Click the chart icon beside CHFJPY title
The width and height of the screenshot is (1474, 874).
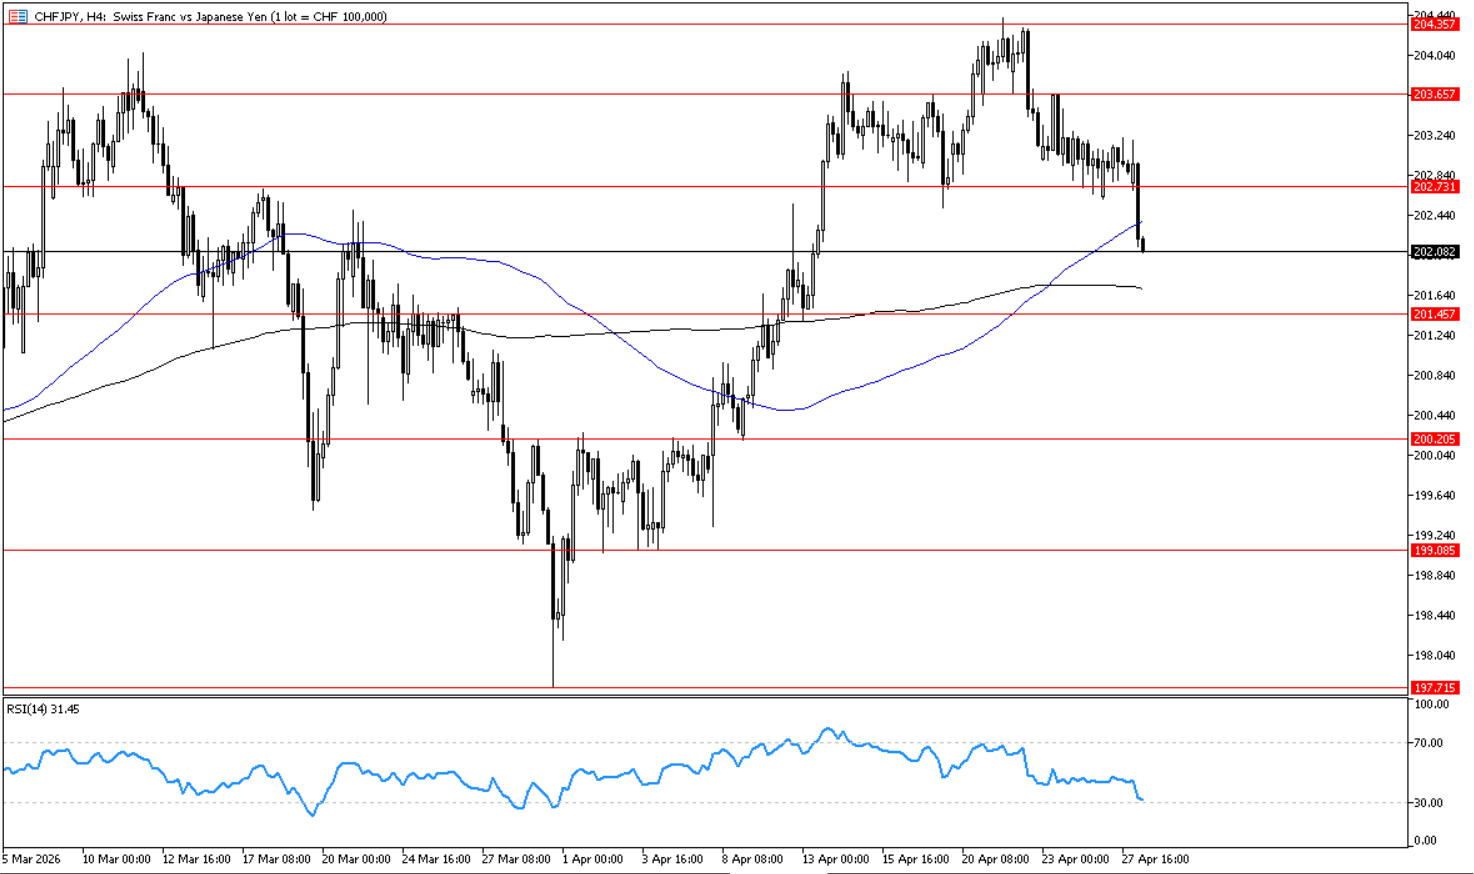pyautogui.click(x=17, y=16)
